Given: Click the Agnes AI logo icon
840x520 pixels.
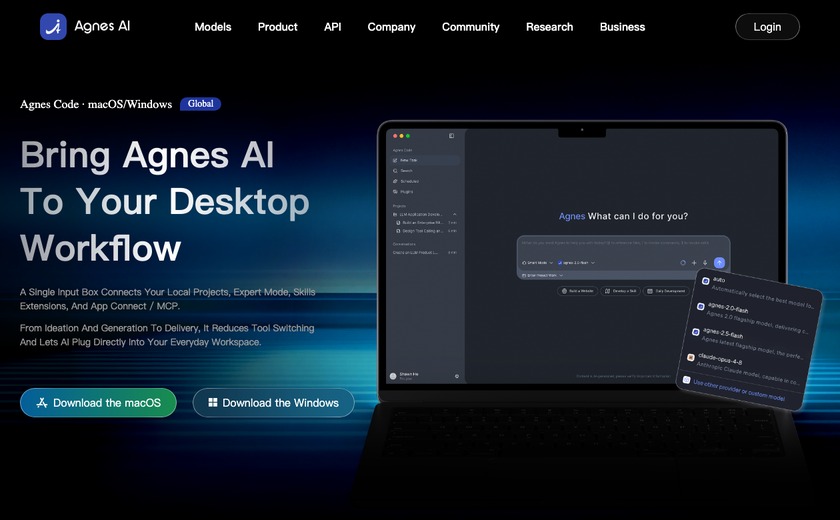Looking at the screenshot, I should [53, 27].
